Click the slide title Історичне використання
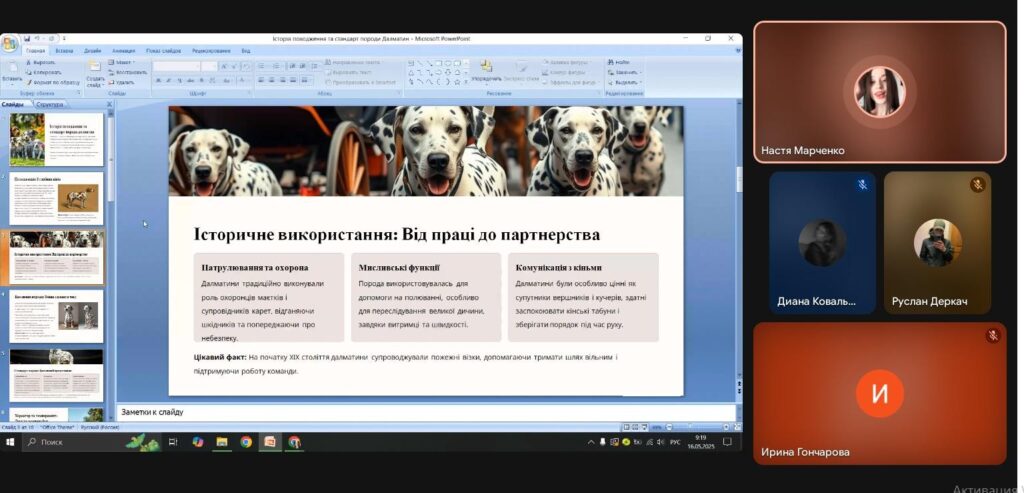The width and height of the screenshot is (1024, 493). (396, 234)
